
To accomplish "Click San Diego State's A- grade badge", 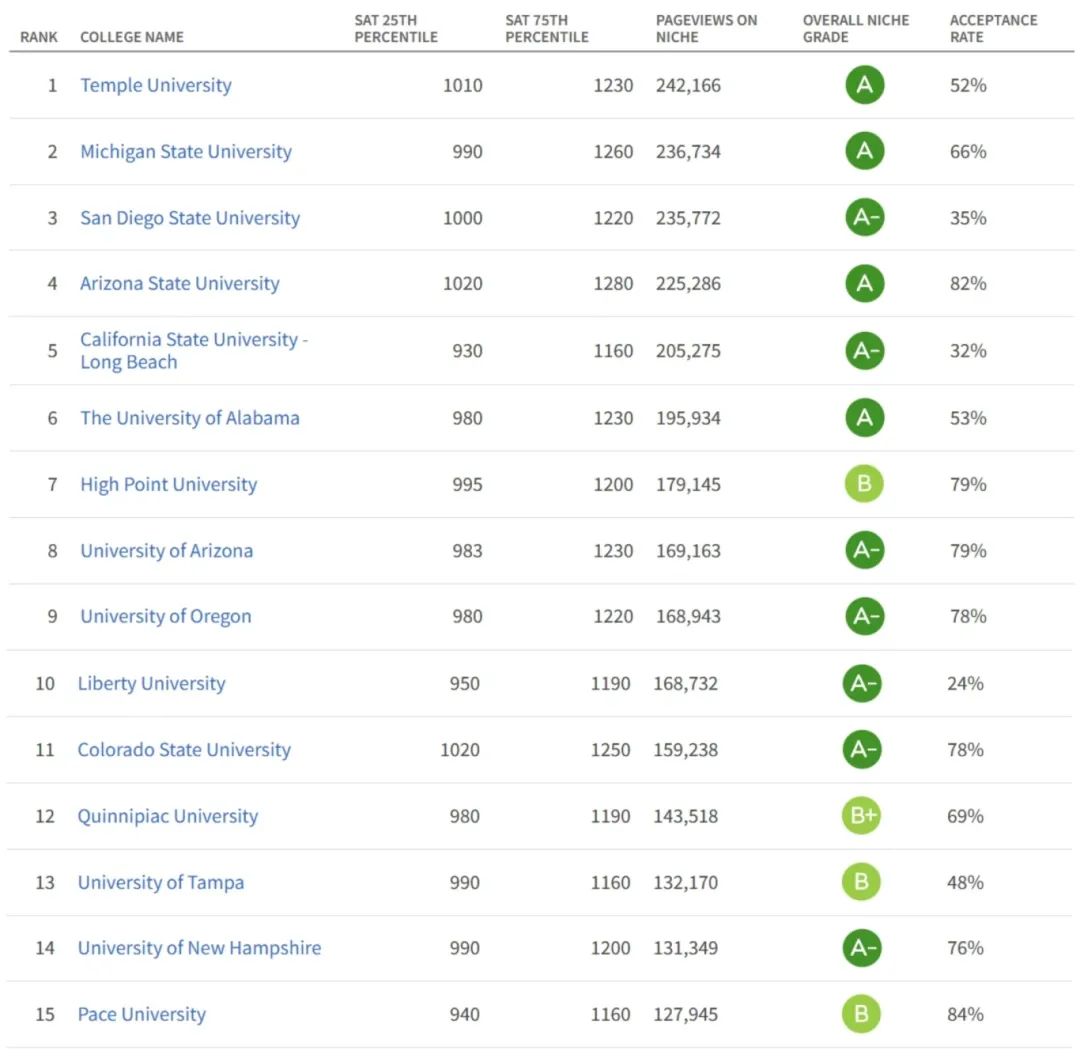I will coord(865,218).
